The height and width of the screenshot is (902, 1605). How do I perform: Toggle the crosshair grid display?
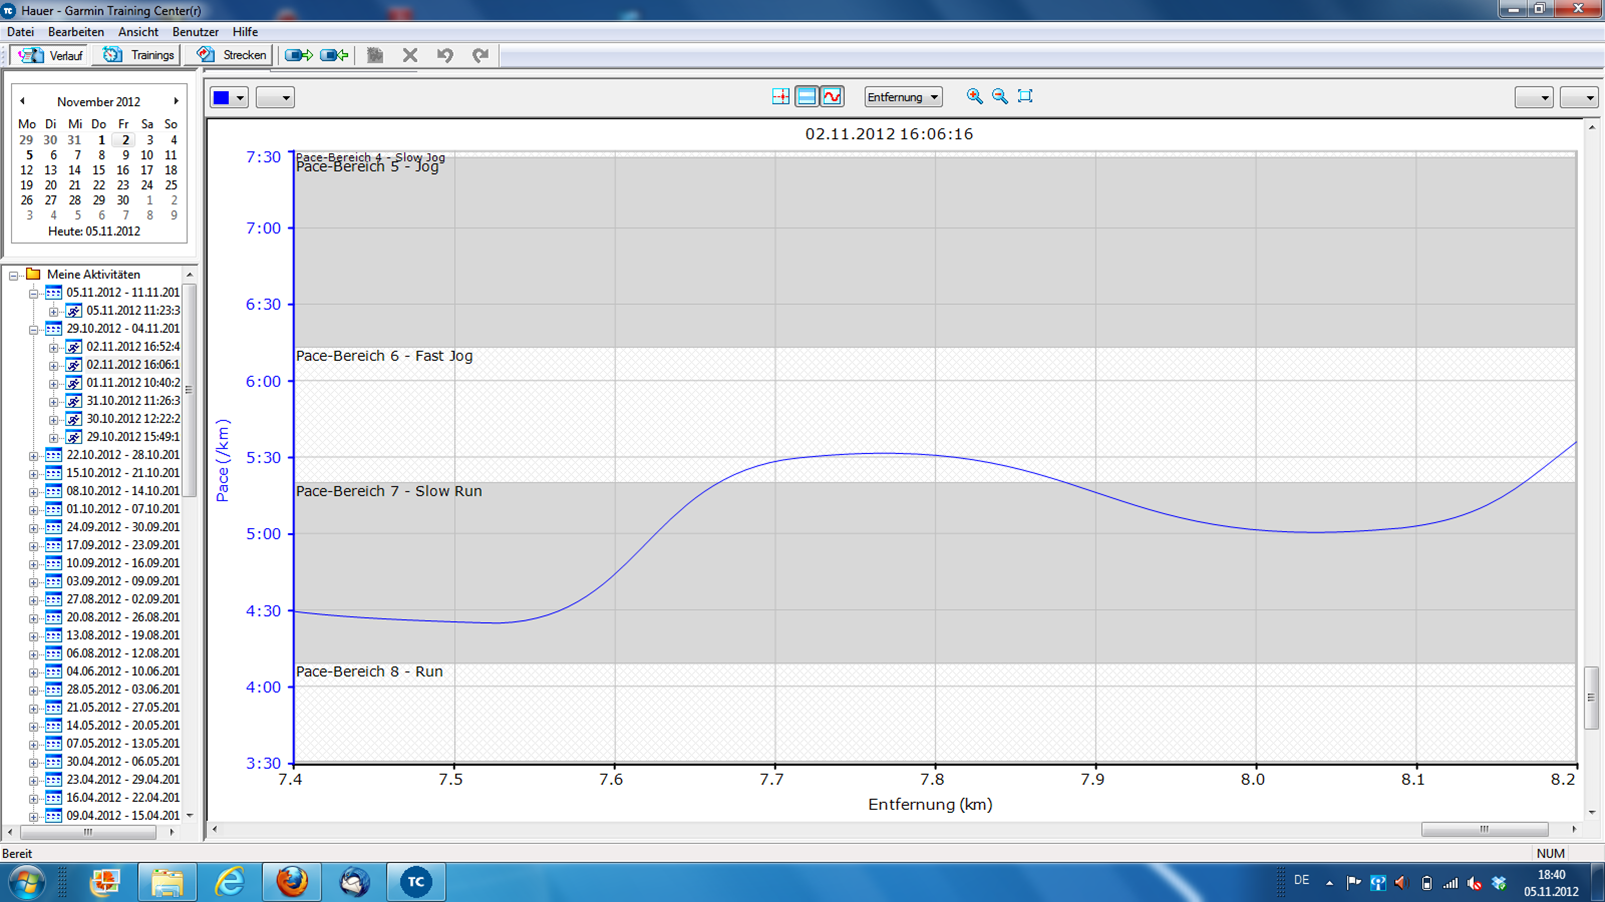coord(781,96)
